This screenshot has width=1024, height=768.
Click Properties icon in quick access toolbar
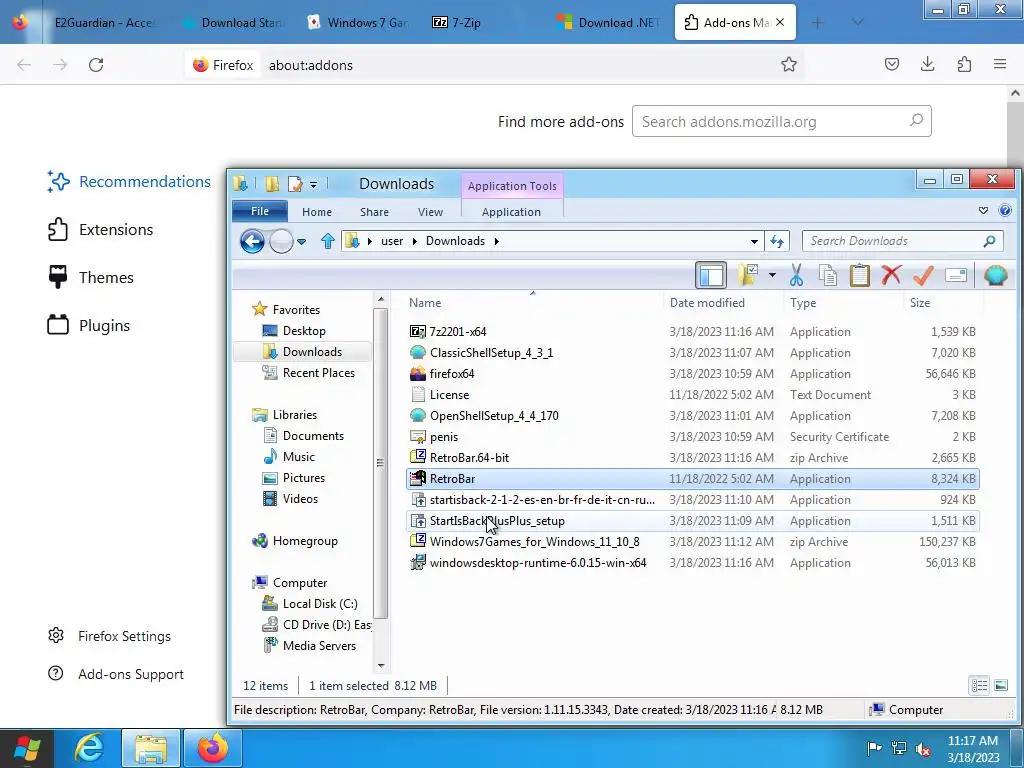coord(295,184)
